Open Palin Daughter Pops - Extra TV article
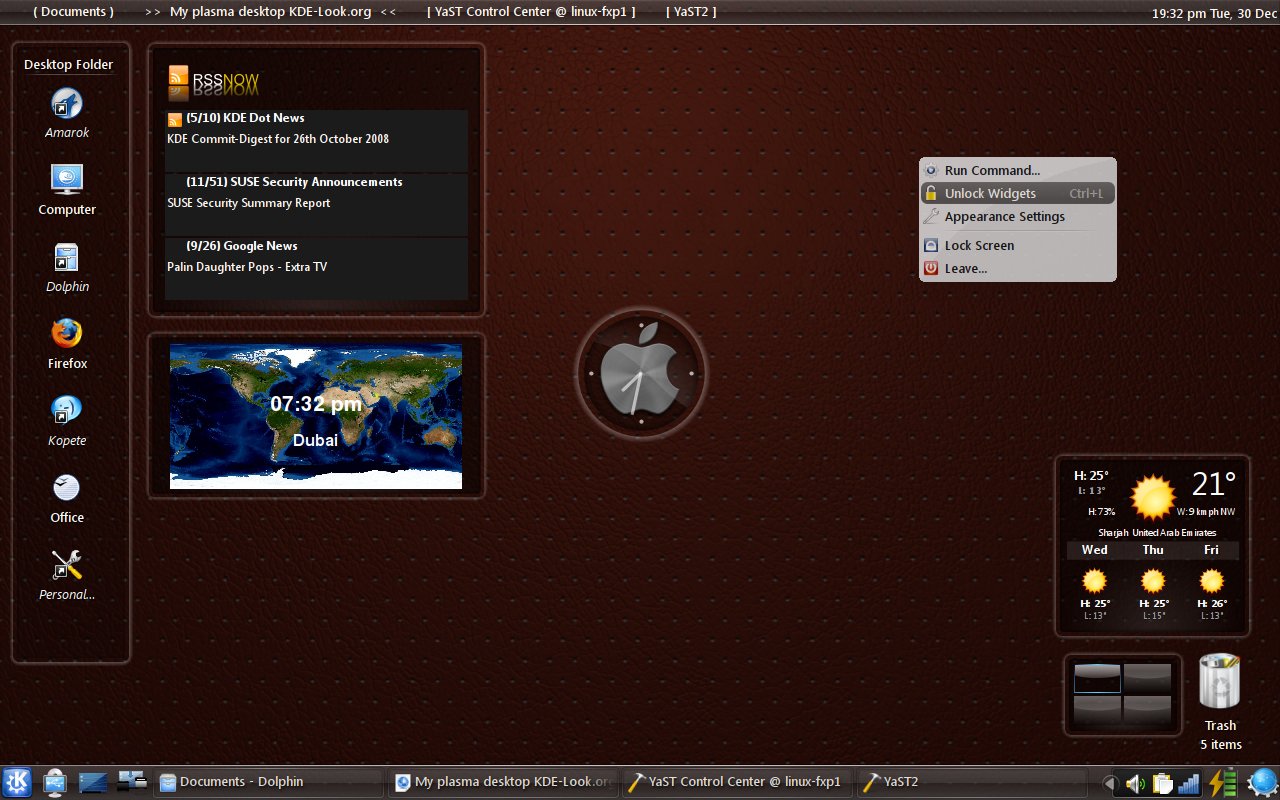The height and width of the screenshot is (800, 1280). point(247,267)
